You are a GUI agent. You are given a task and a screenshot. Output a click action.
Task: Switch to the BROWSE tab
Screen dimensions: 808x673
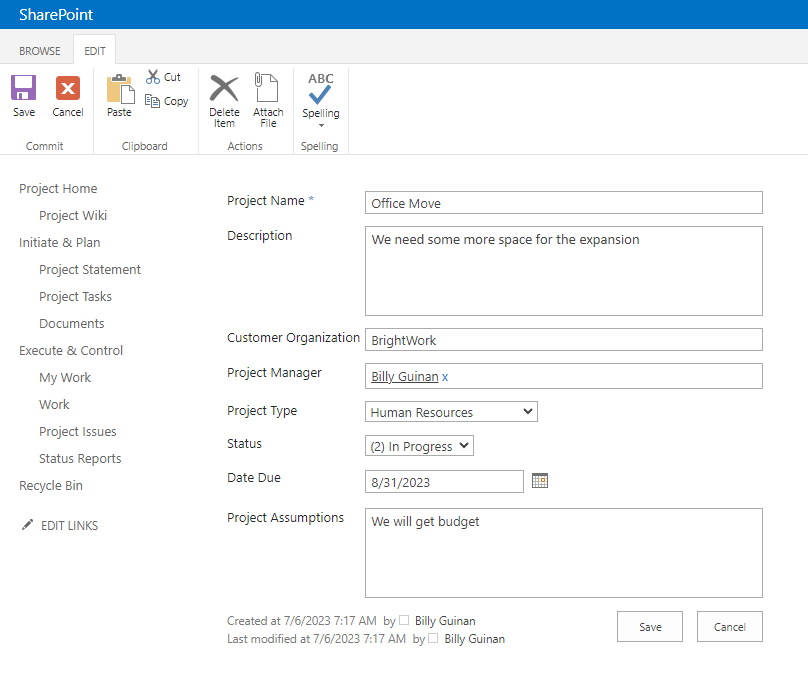(40, 51)
